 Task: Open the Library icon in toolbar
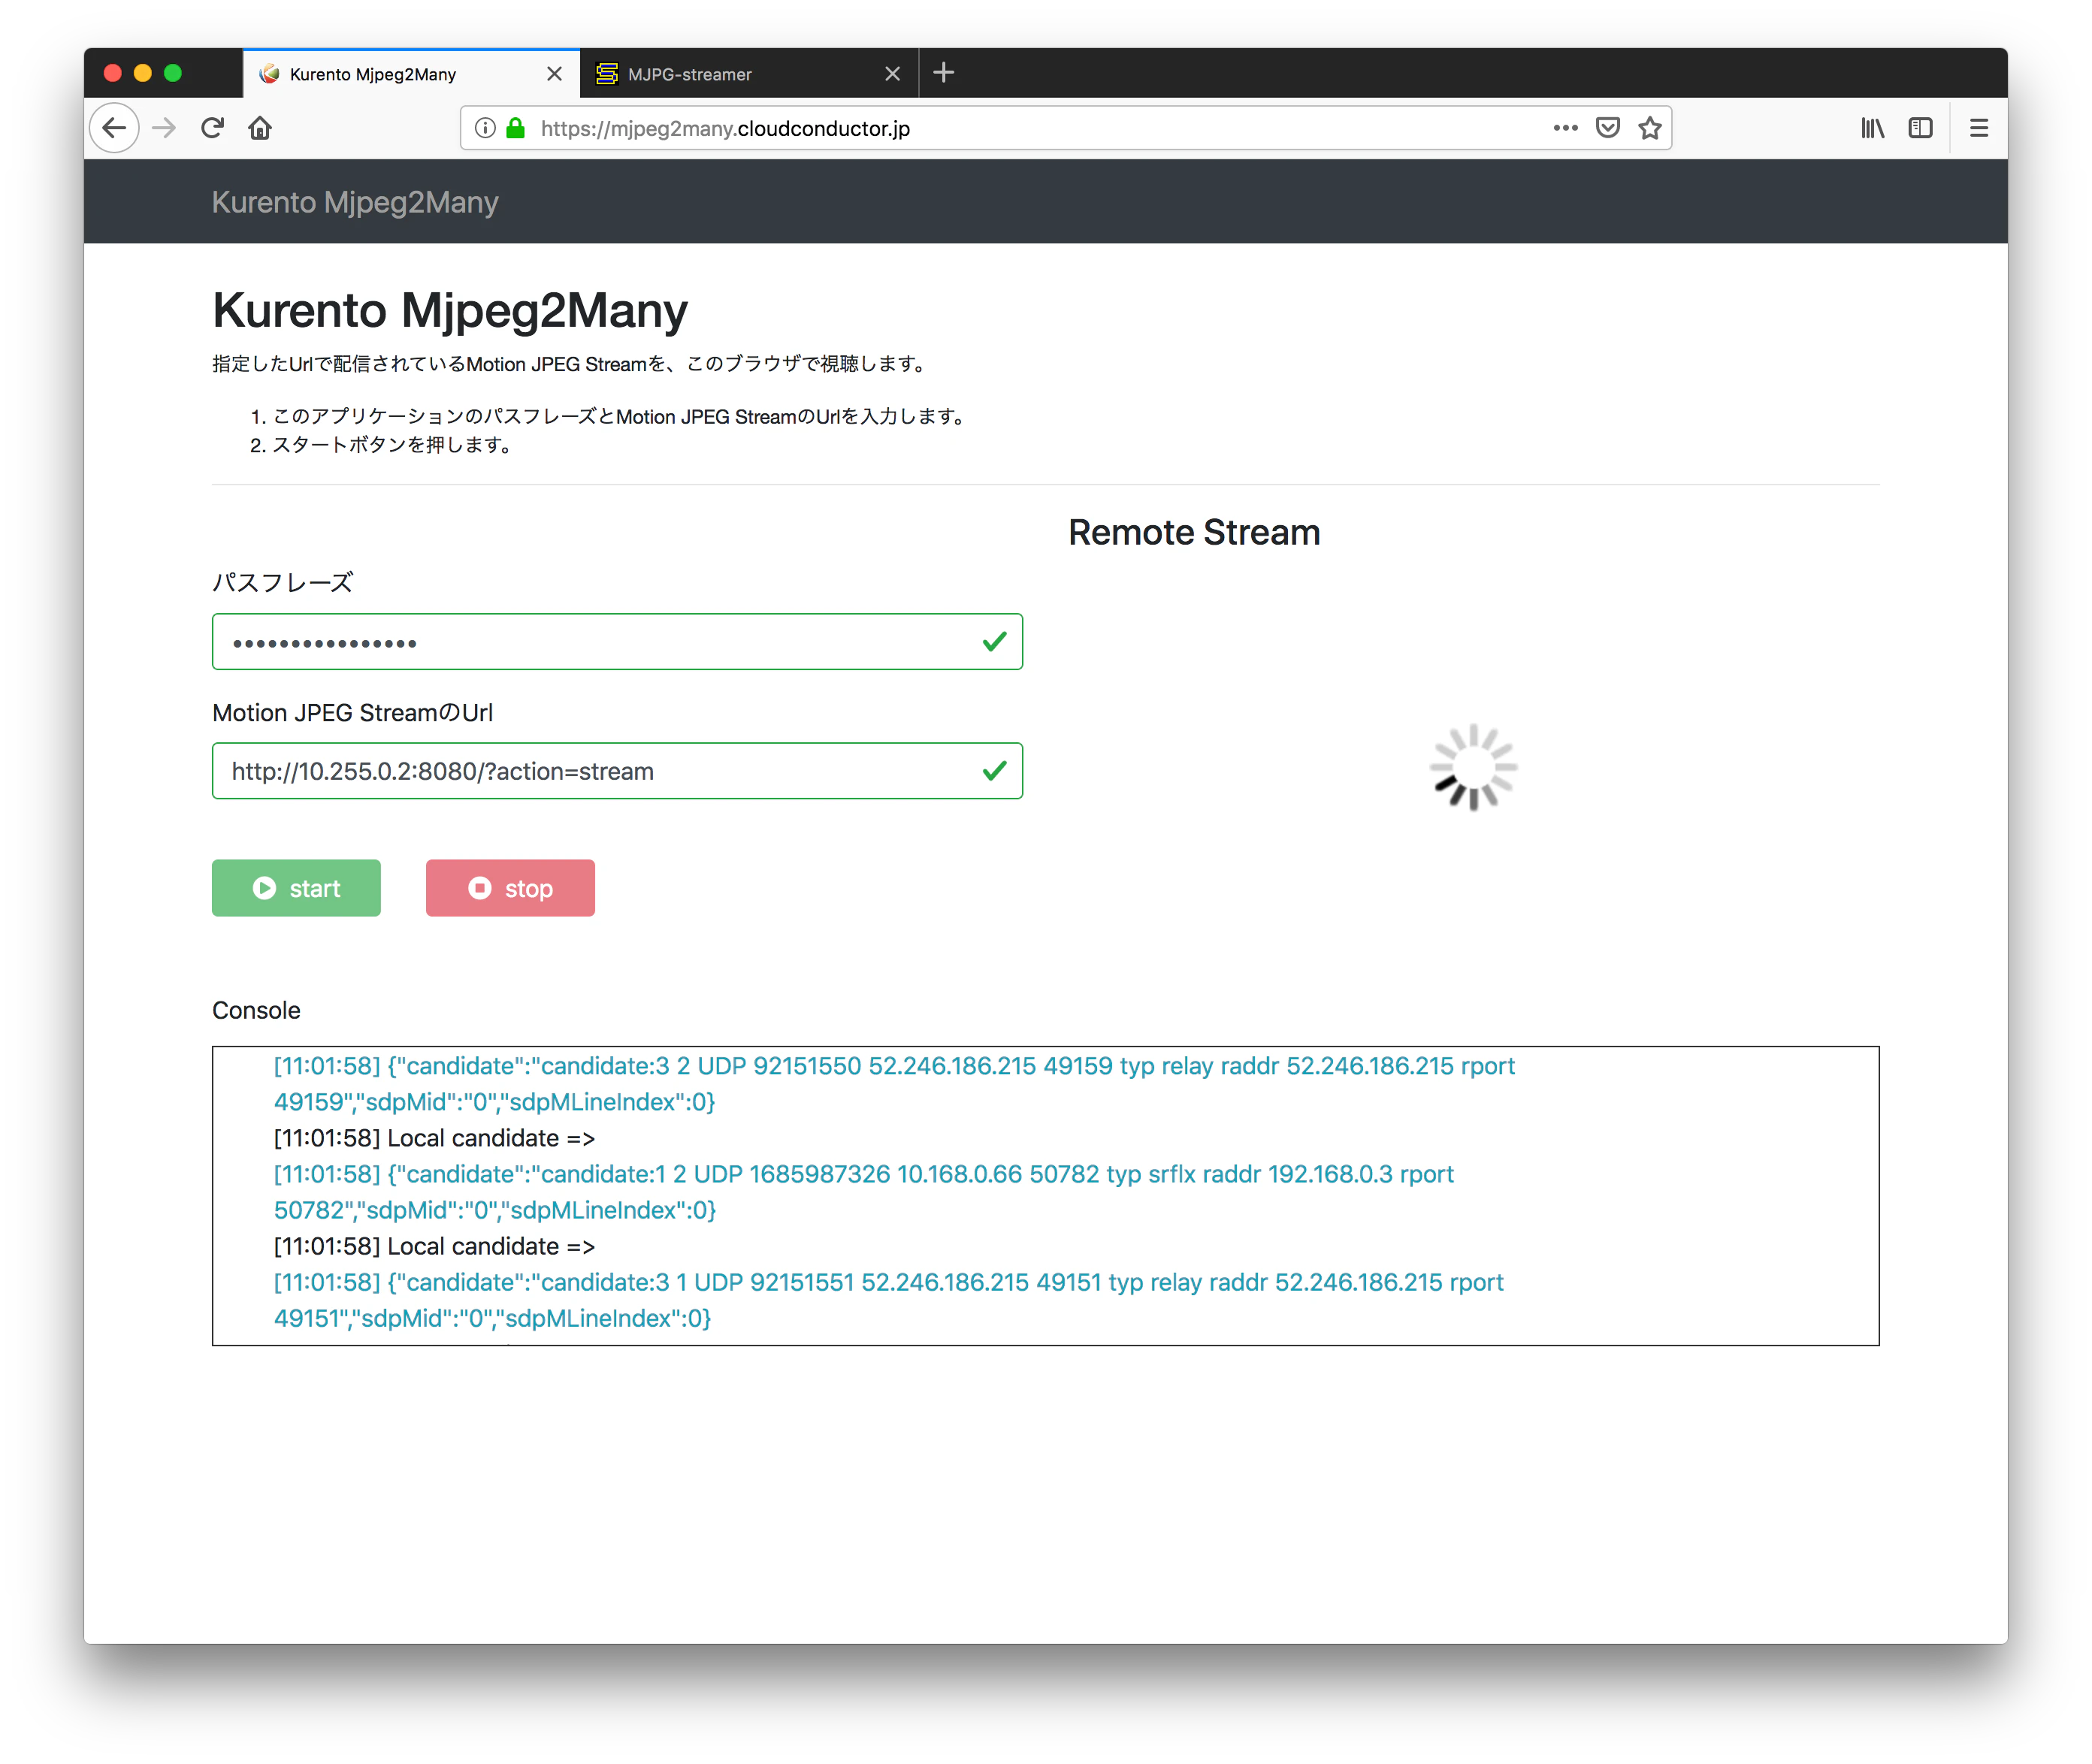(1872, 128)
